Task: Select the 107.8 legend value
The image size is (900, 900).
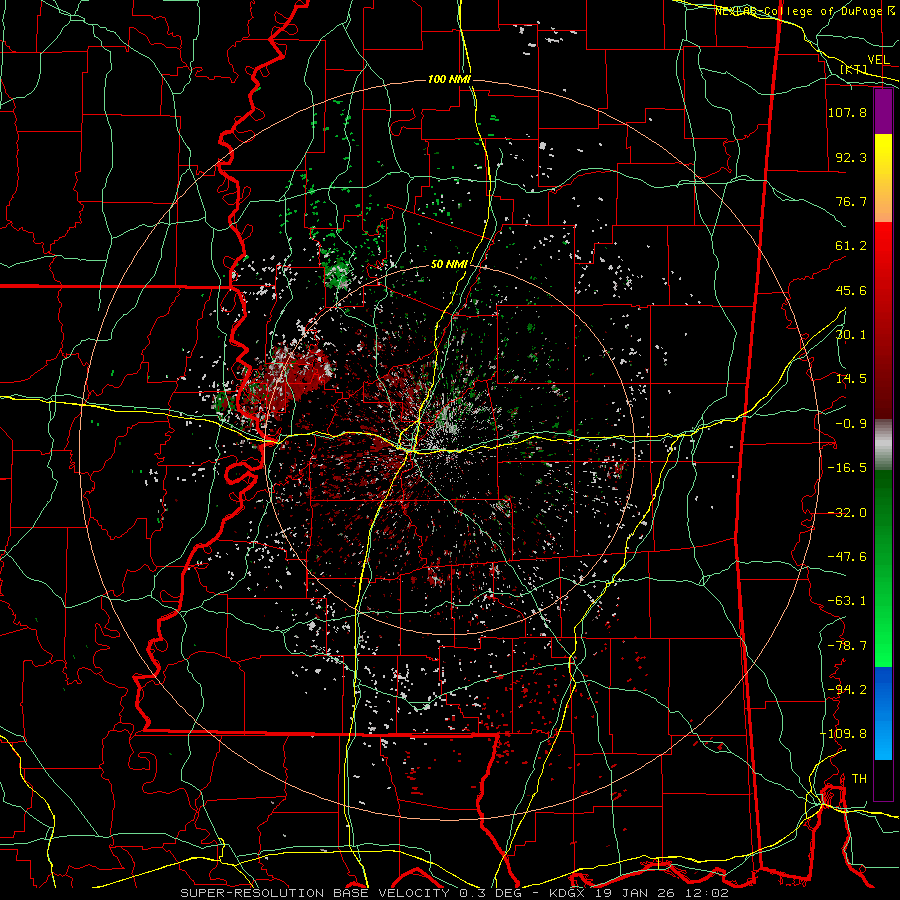Action: (x=847, y=112)
